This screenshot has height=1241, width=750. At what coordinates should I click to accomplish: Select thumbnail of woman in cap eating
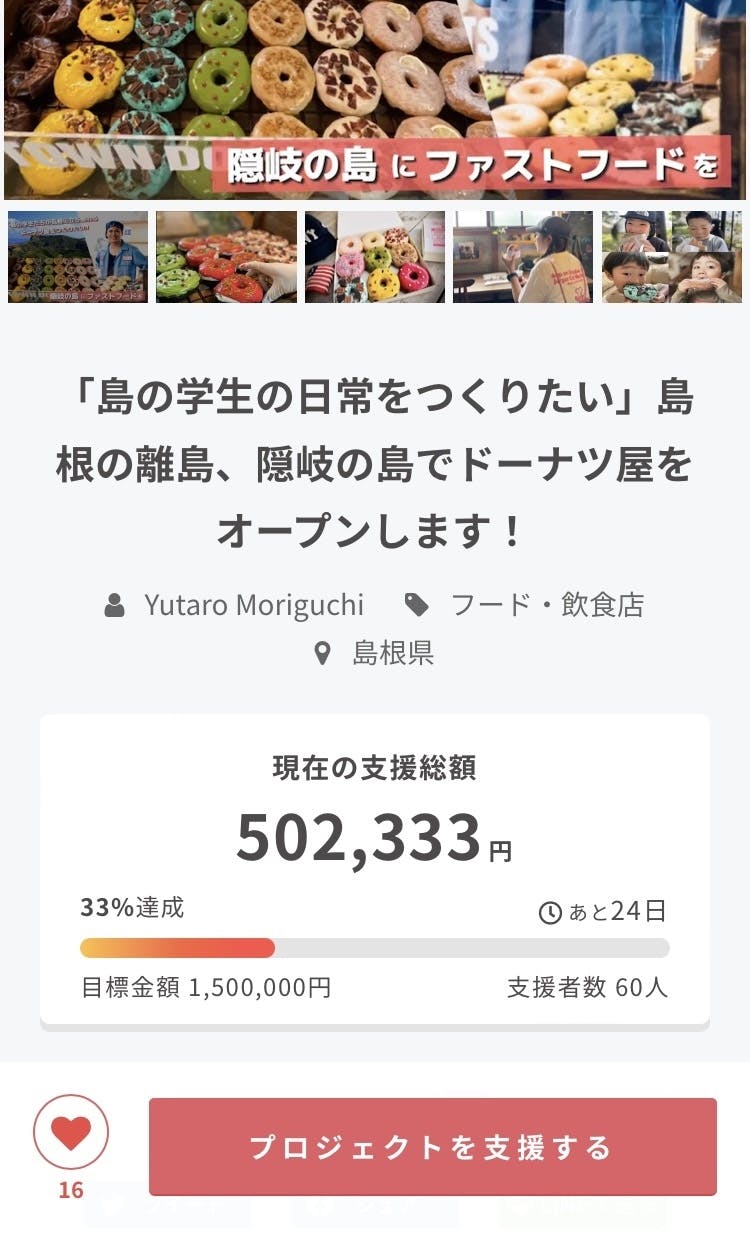pyautogui.click(x=523, y=257)
